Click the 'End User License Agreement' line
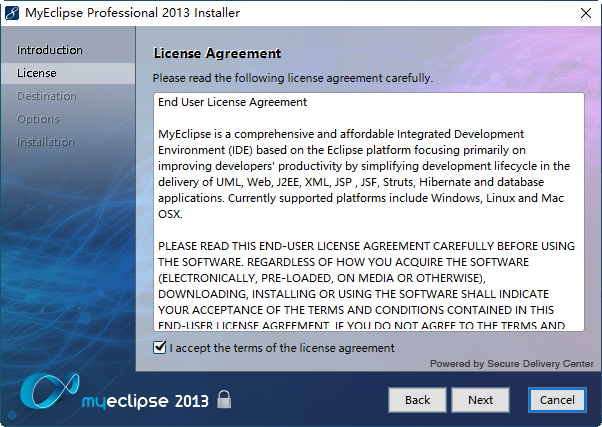602x427 pixels. point(232,102)
